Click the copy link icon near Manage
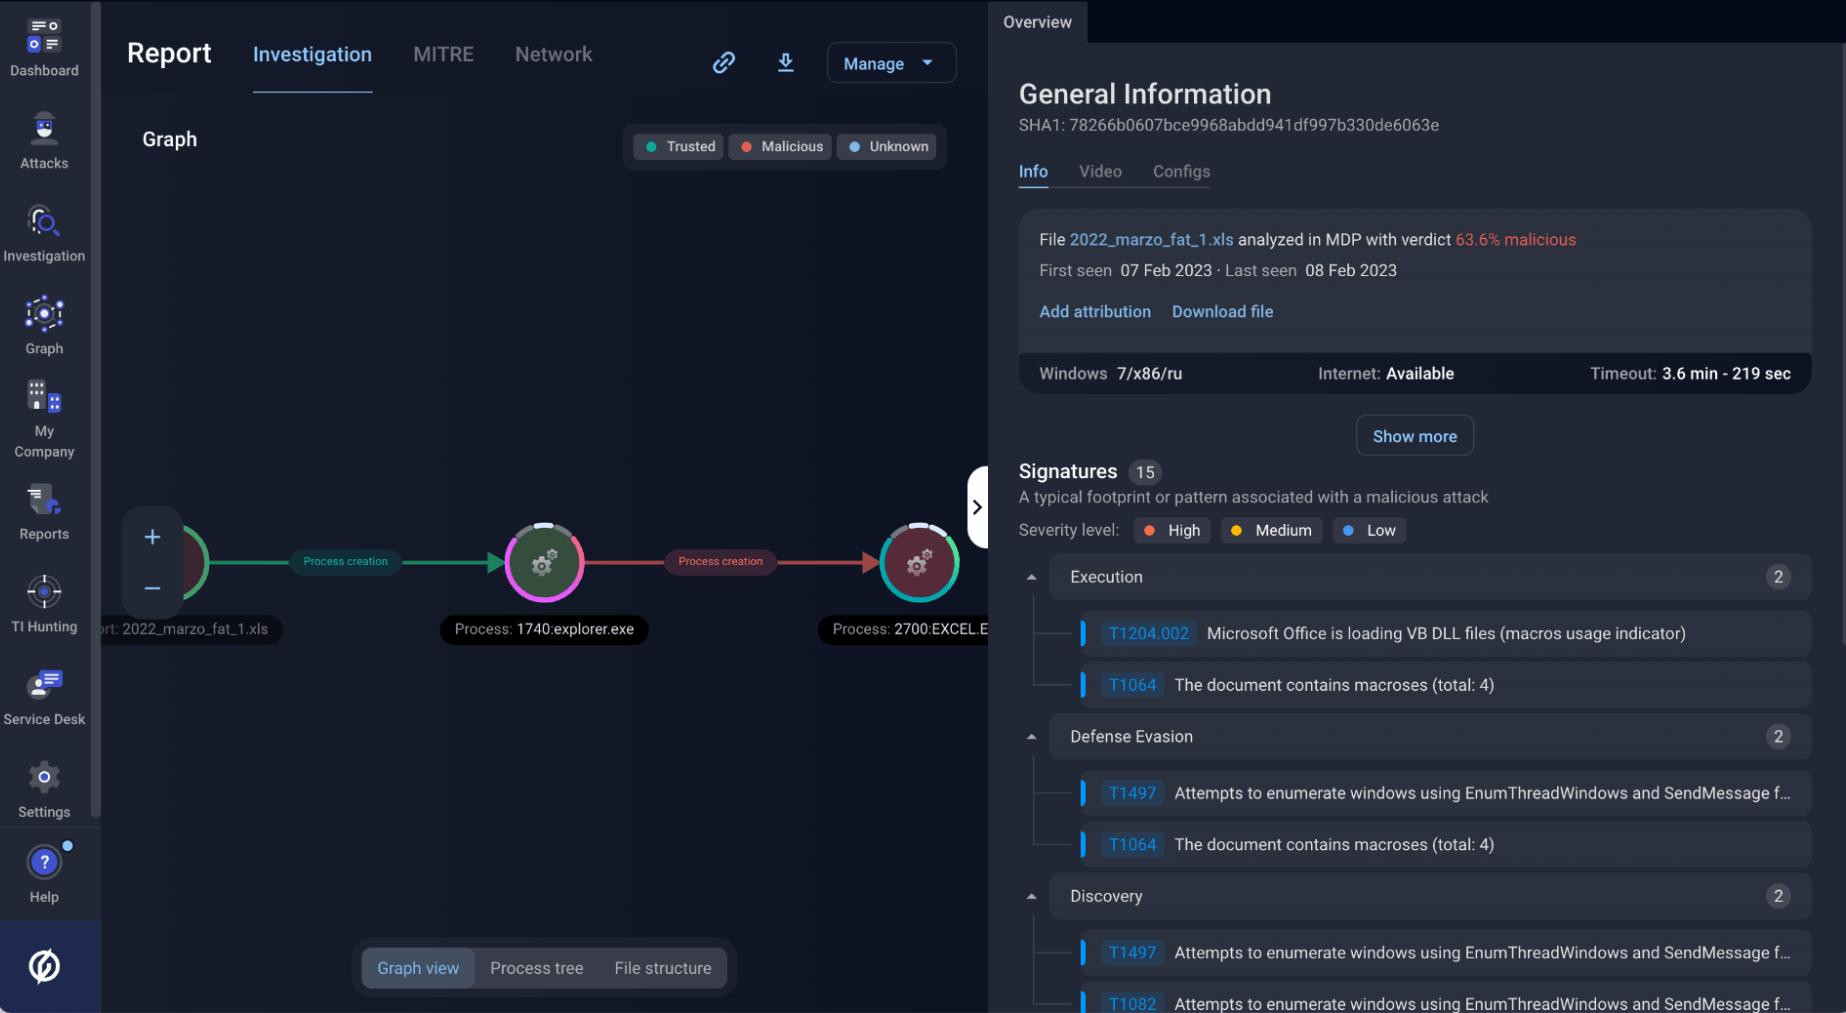The width and height of the screenshot is (1846, 1013). [724, 62]
